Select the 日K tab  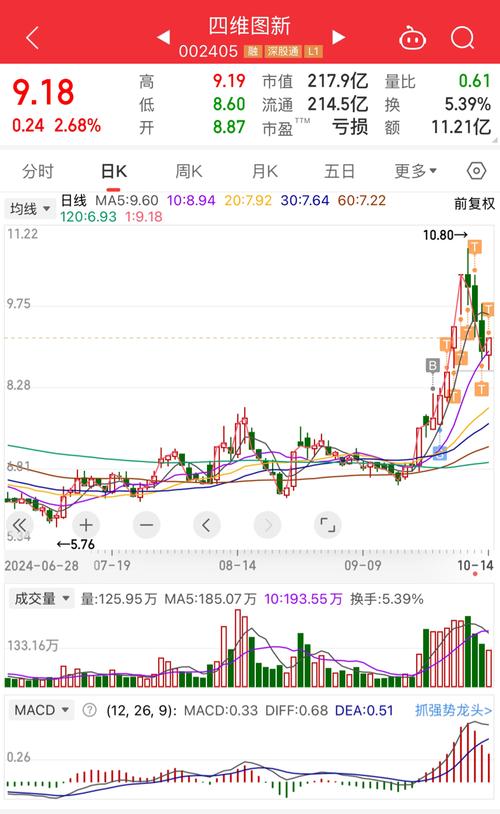point(114,171)
